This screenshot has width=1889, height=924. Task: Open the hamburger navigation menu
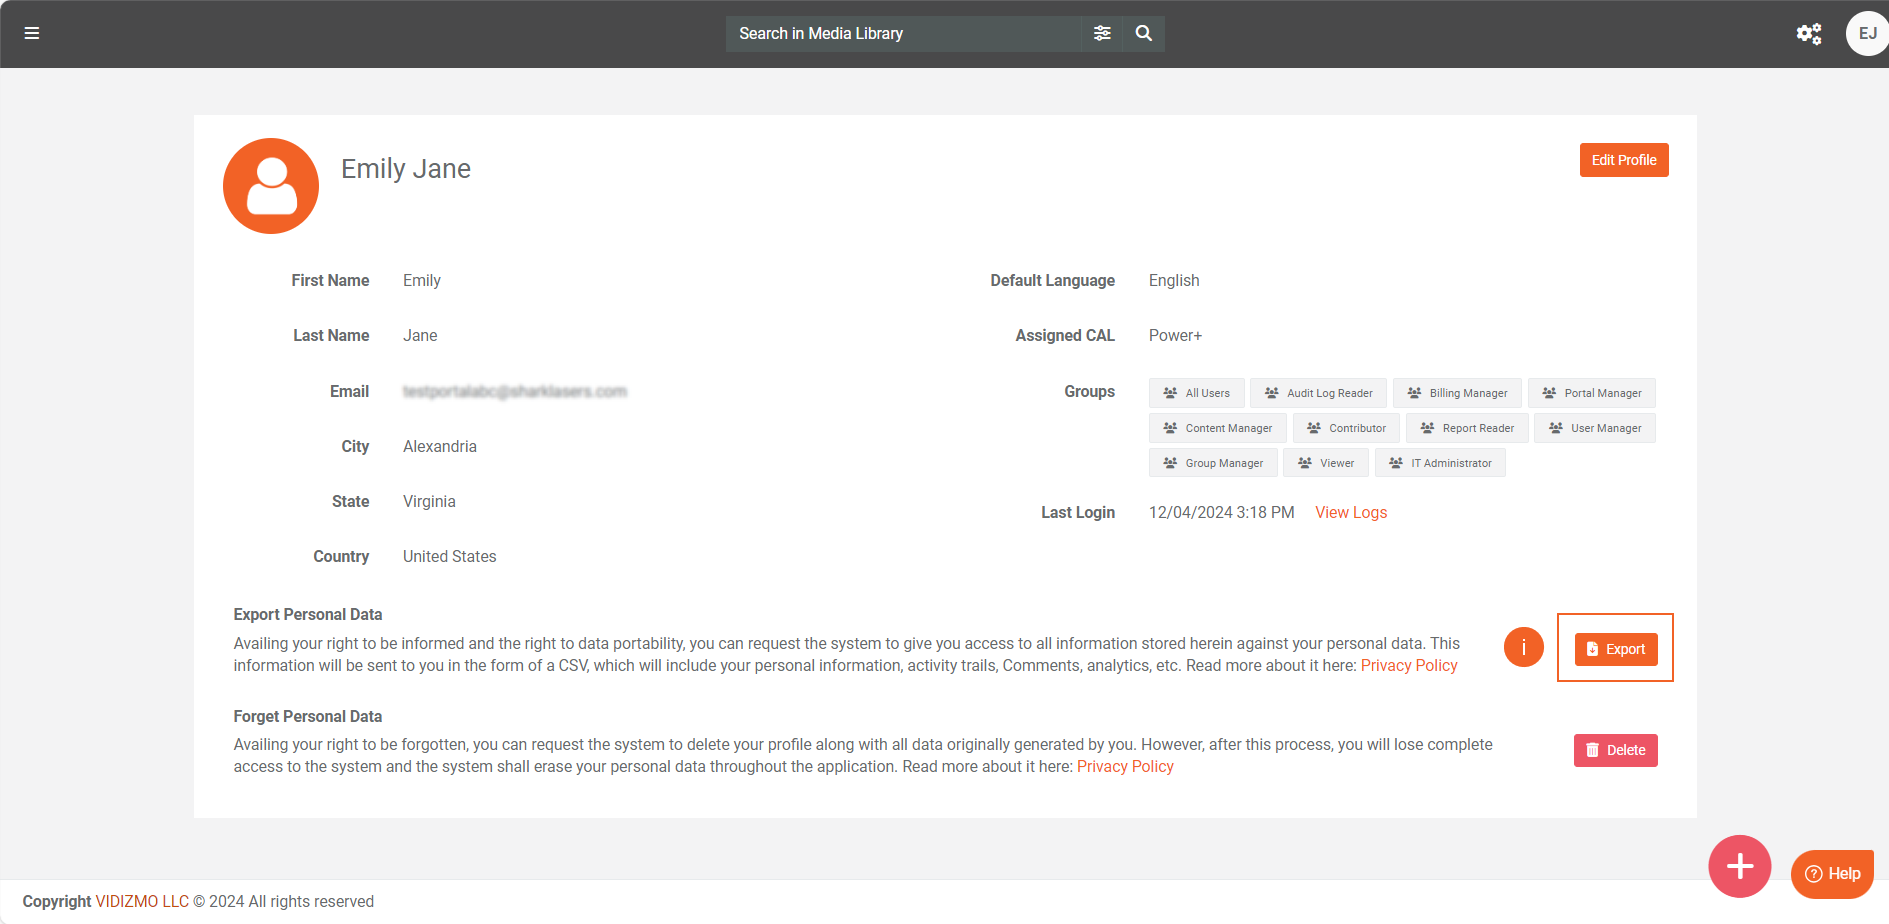[32, 34]
